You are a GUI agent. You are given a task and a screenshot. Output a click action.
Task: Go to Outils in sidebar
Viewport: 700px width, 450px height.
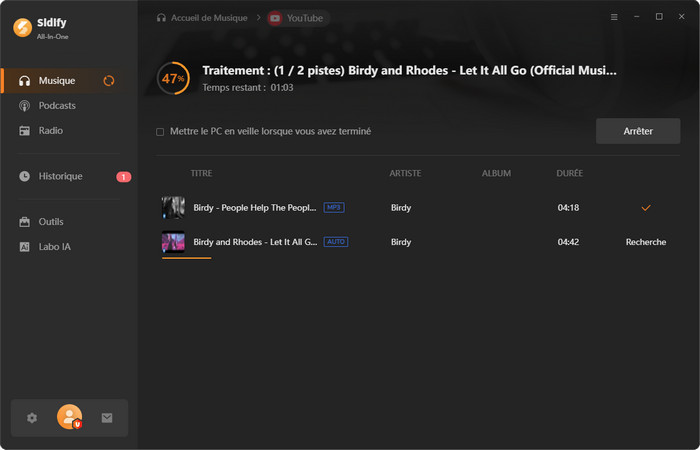click(x=51, y=222)
